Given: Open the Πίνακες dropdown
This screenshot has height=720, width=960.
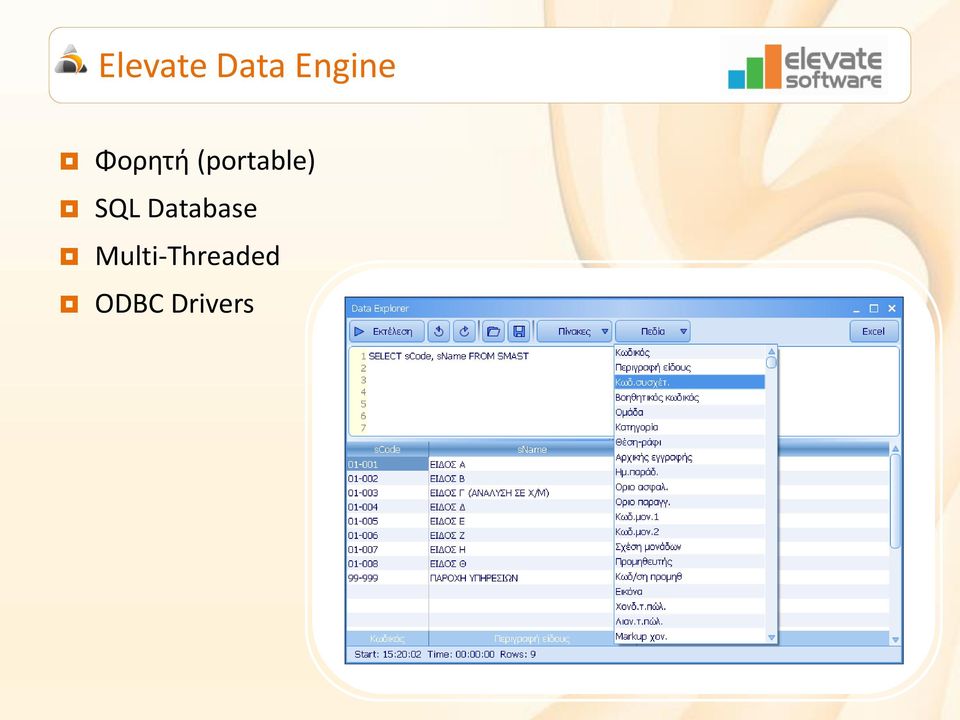Looking at the screenshot, I should click(574, 331).
